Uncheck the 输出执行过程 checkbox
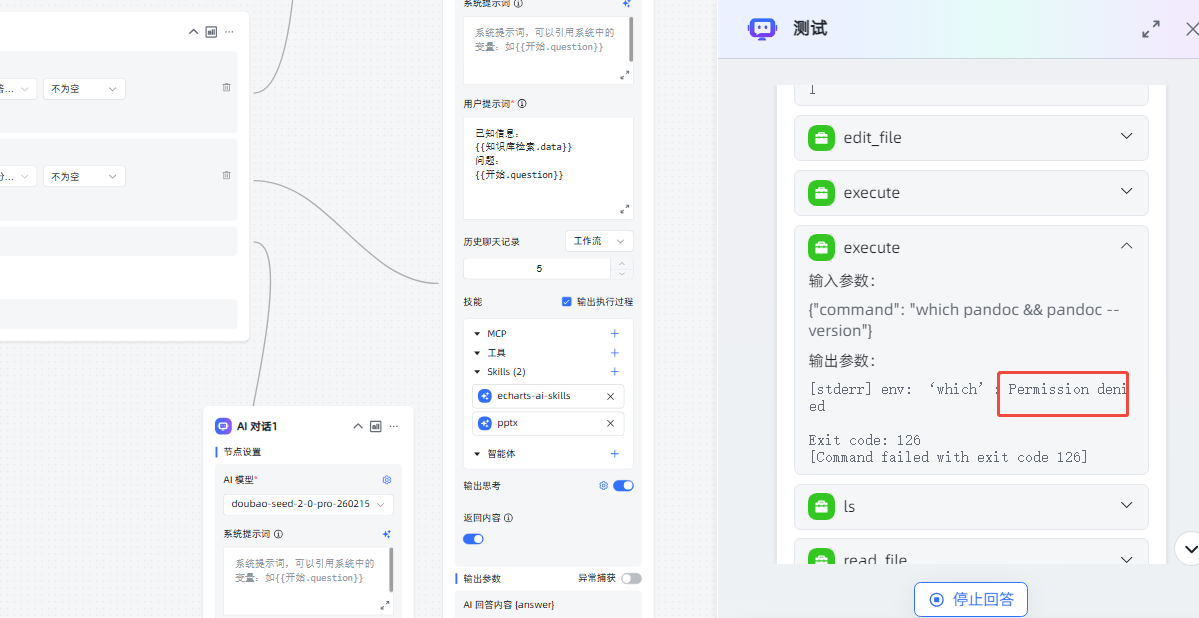The width and height of the screenshot is (1199, 618). (567, 302)
